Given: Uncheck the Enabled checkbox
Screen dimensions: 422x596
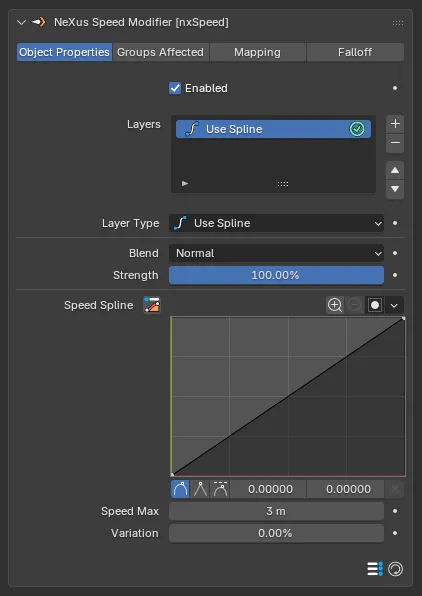Looking at the screenshot, I should (175, 88).
